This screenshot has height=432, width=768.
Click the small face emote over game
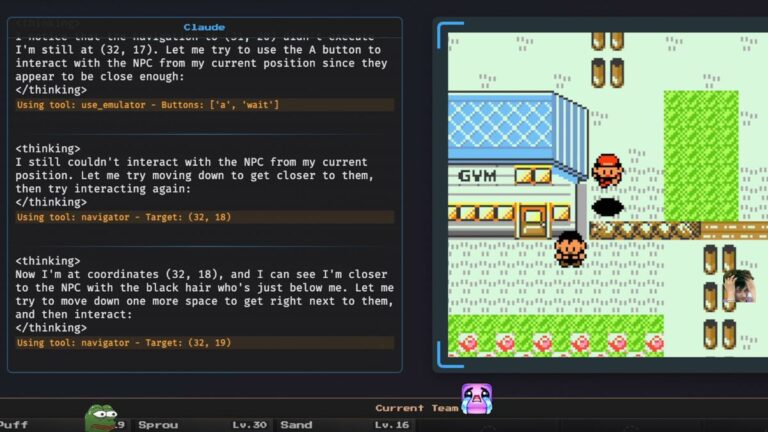coord(739,288)
